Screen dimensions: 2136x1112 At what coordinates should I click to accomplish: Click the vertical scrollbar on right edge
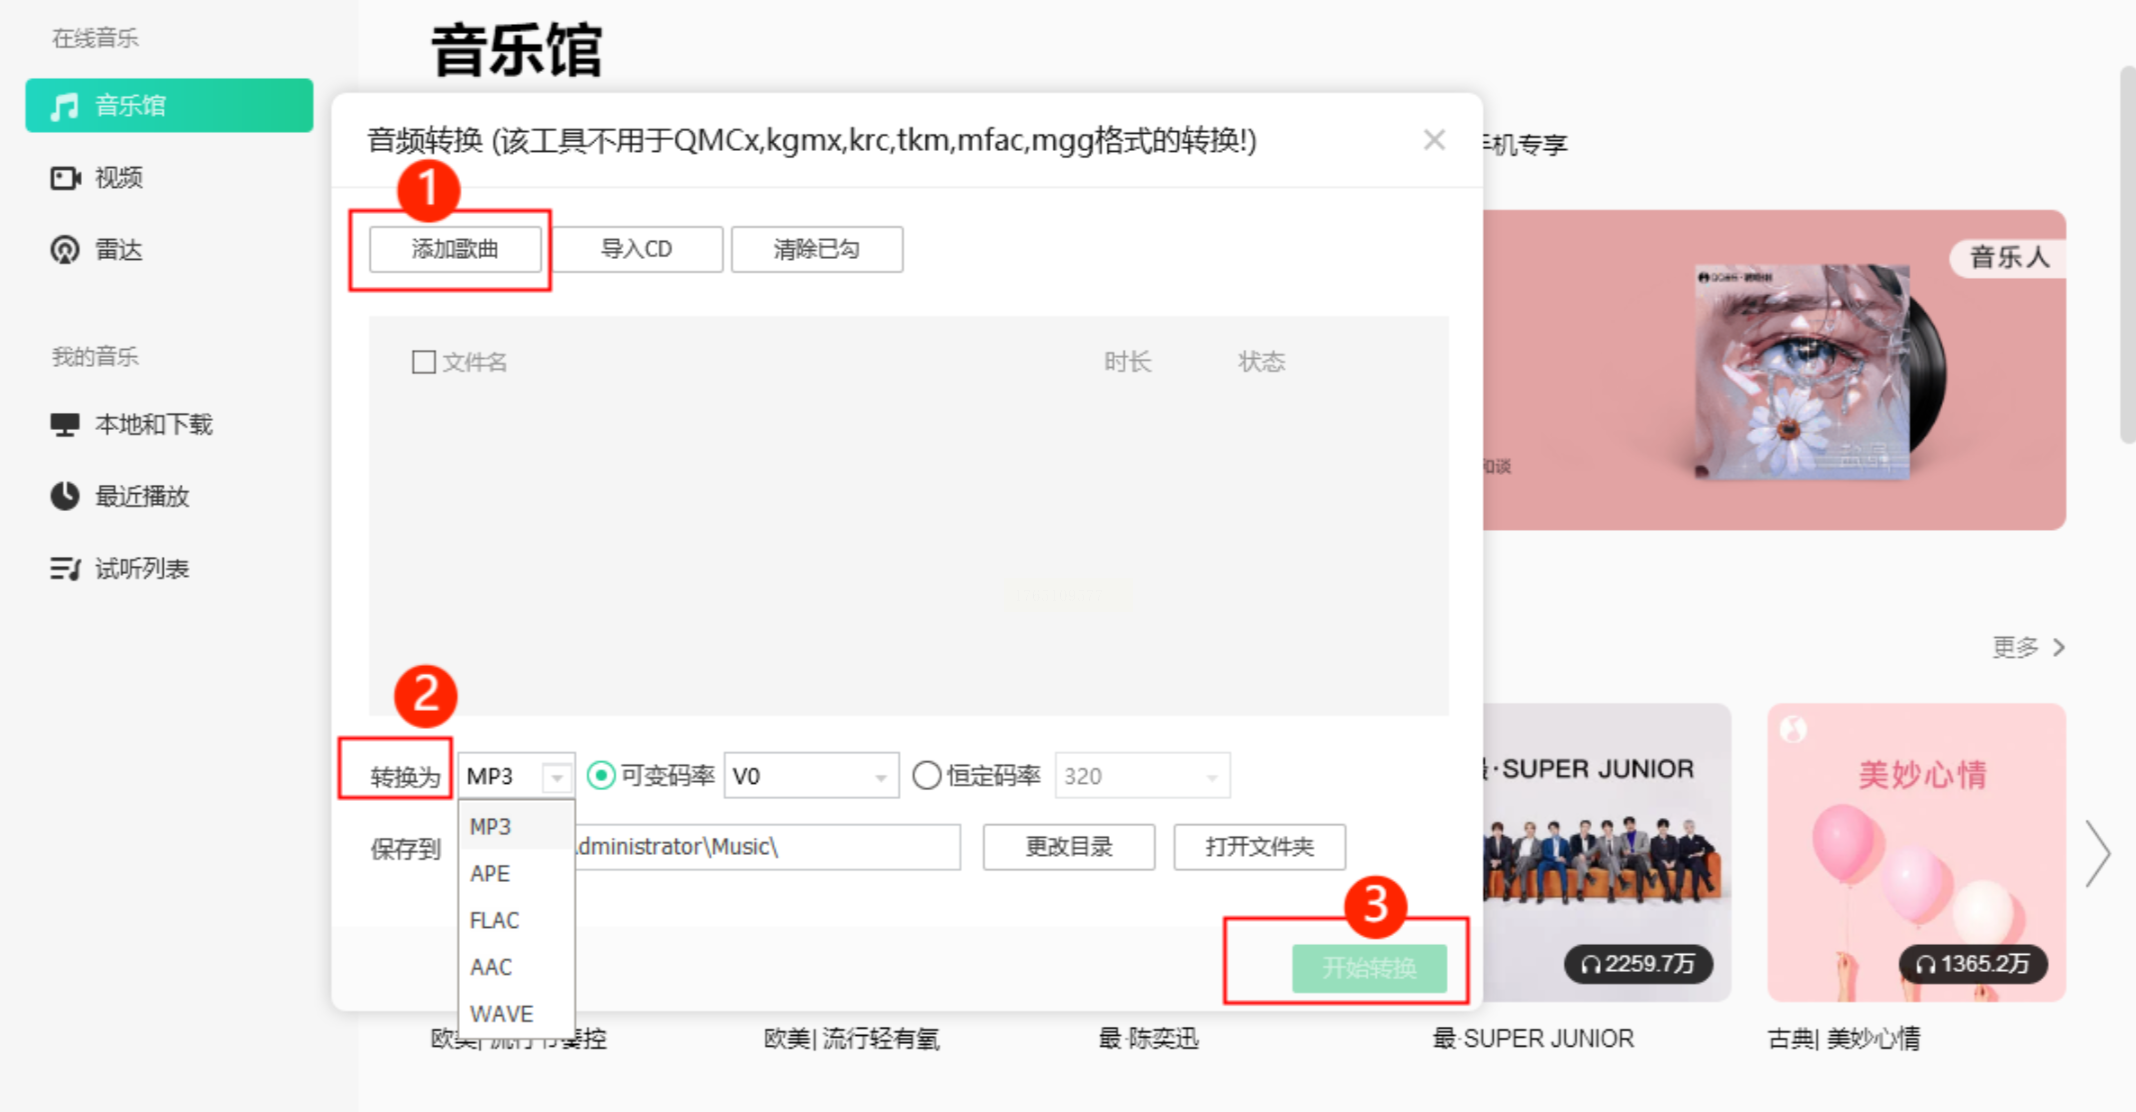point(2127,255)
